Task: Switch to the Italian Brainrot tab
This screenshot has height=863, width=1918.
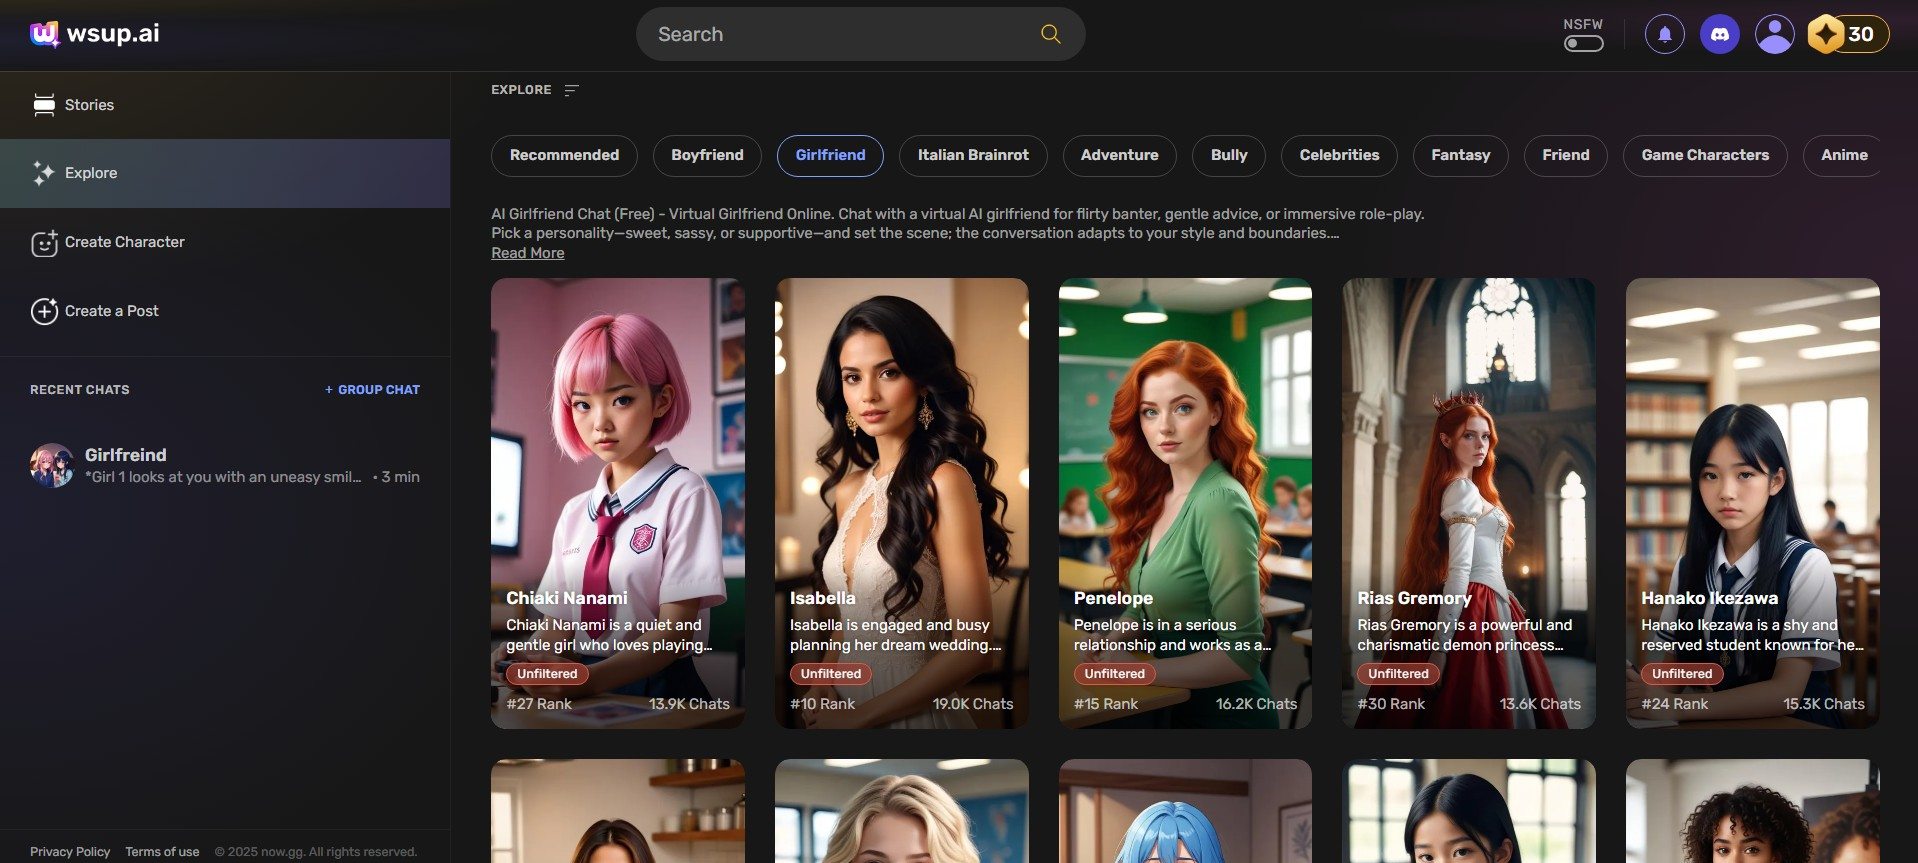Action: pyautogui.click(x=972, y=155)
